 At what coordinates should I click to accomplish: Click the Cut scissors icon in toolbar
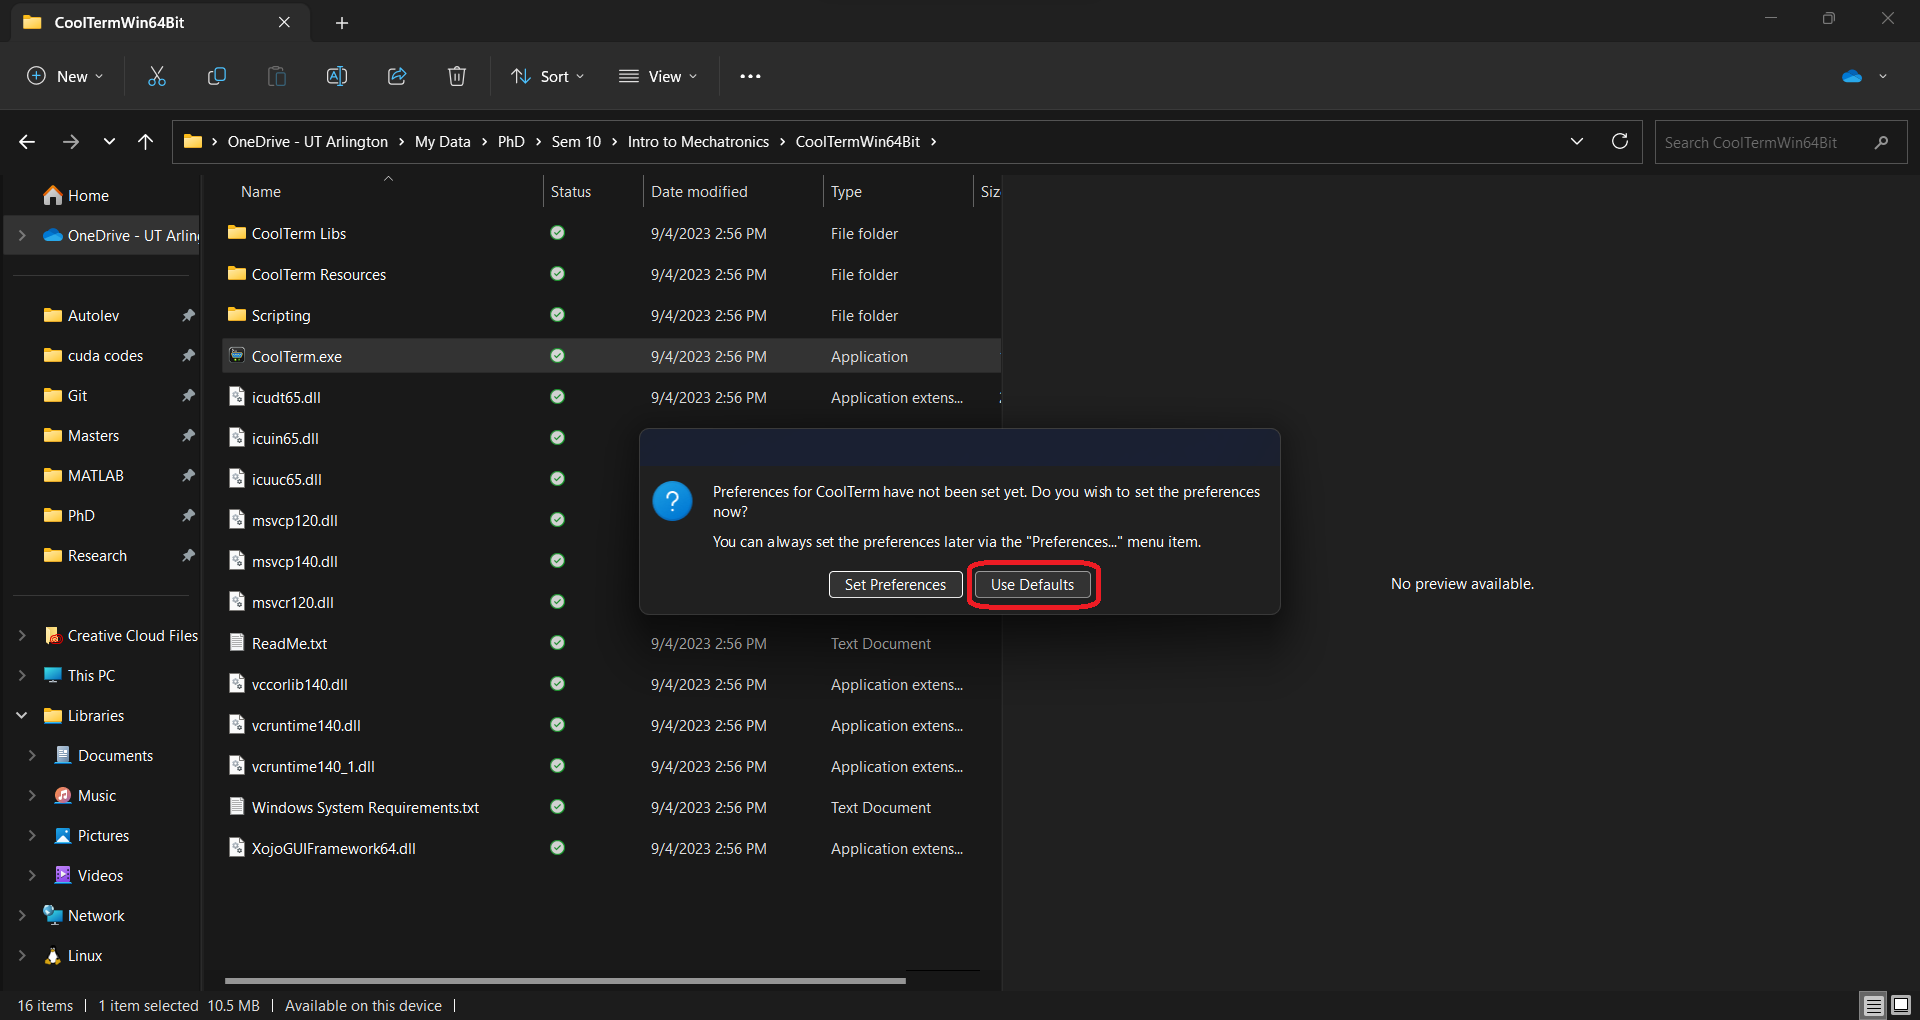pyautogui.click(x=157, y=76)
